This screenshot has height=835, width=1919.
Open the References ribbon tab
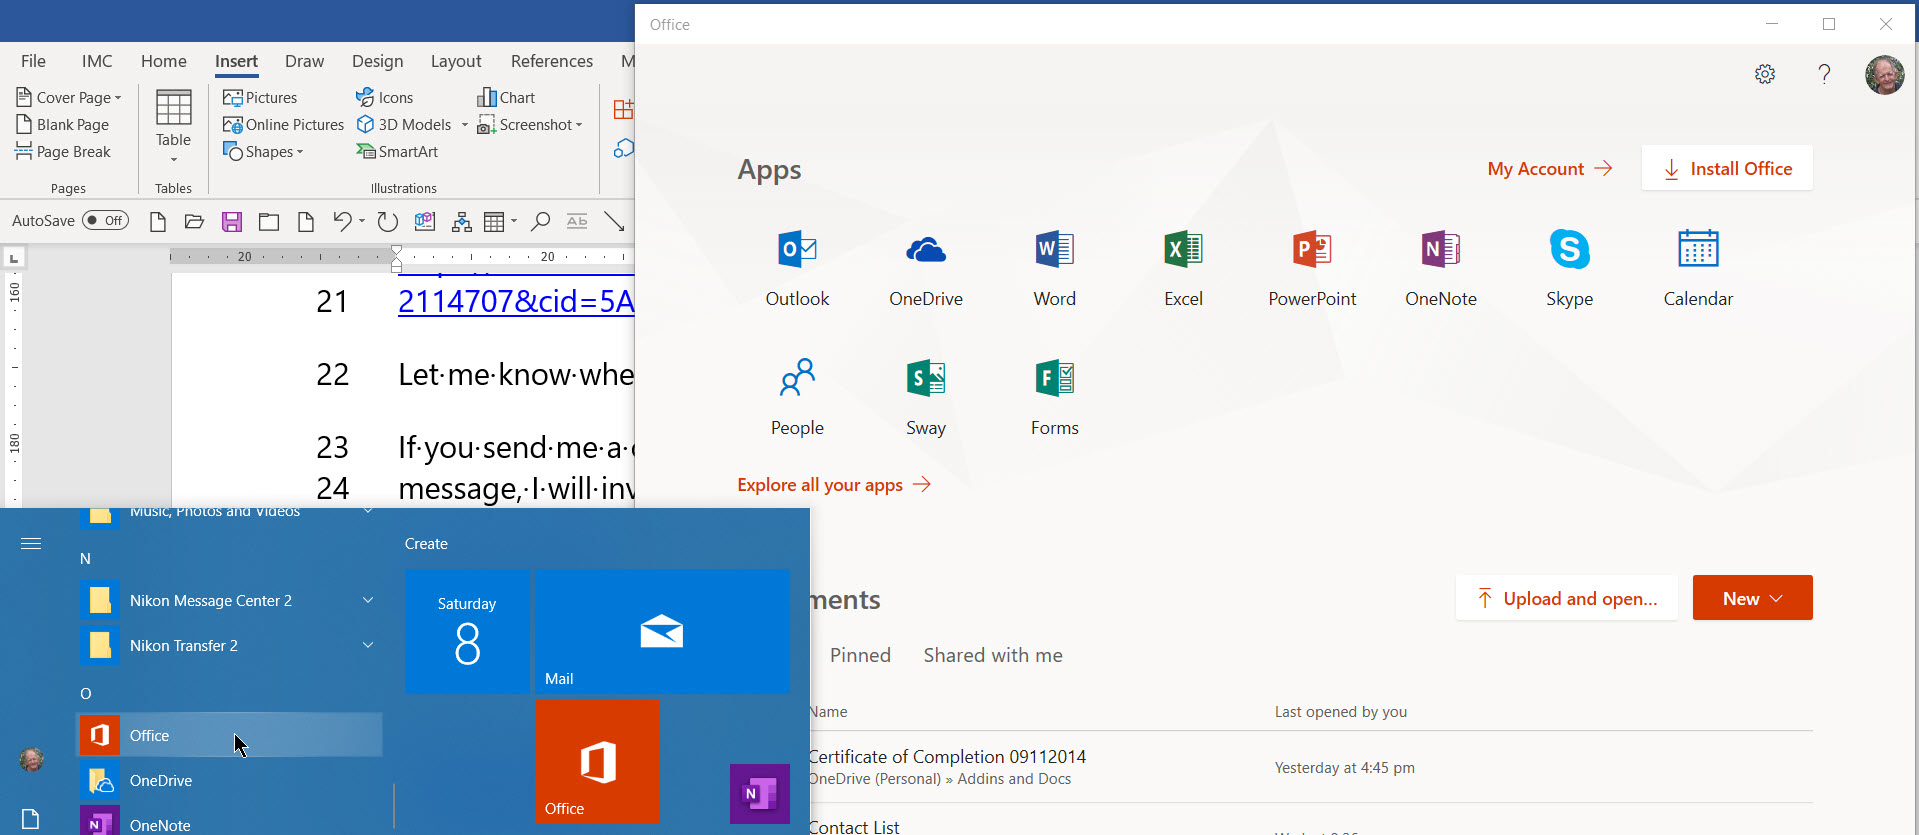552,61
